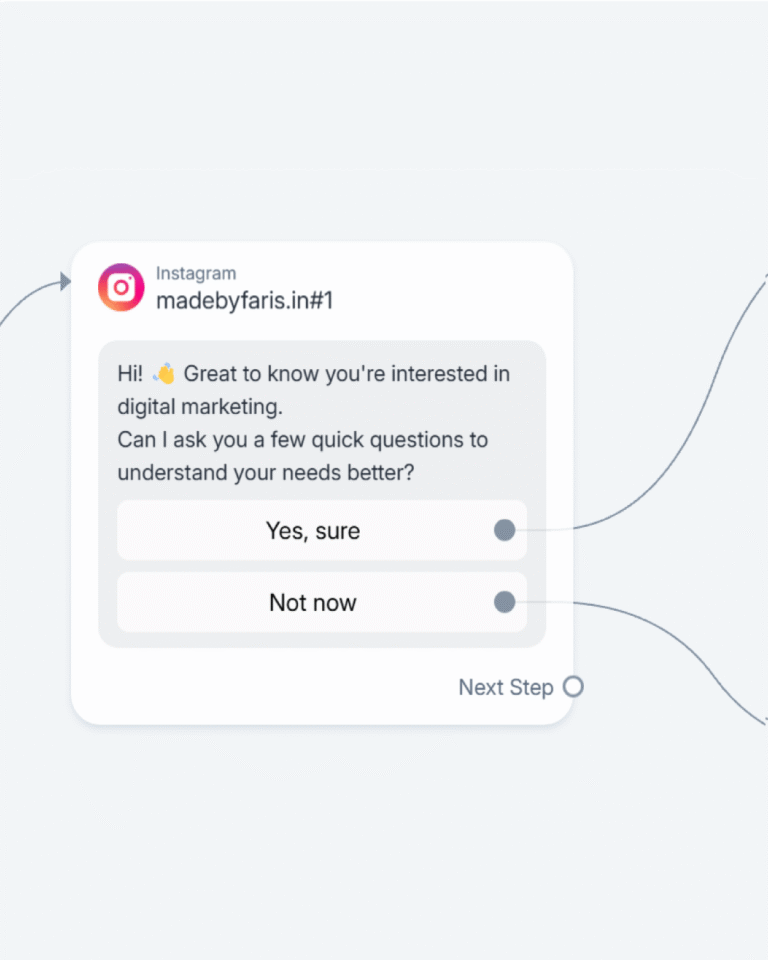Click the "digital marketing." text line
Viewport: 768px width, 960px height.
pyautogui.click(x=200, y=407)
